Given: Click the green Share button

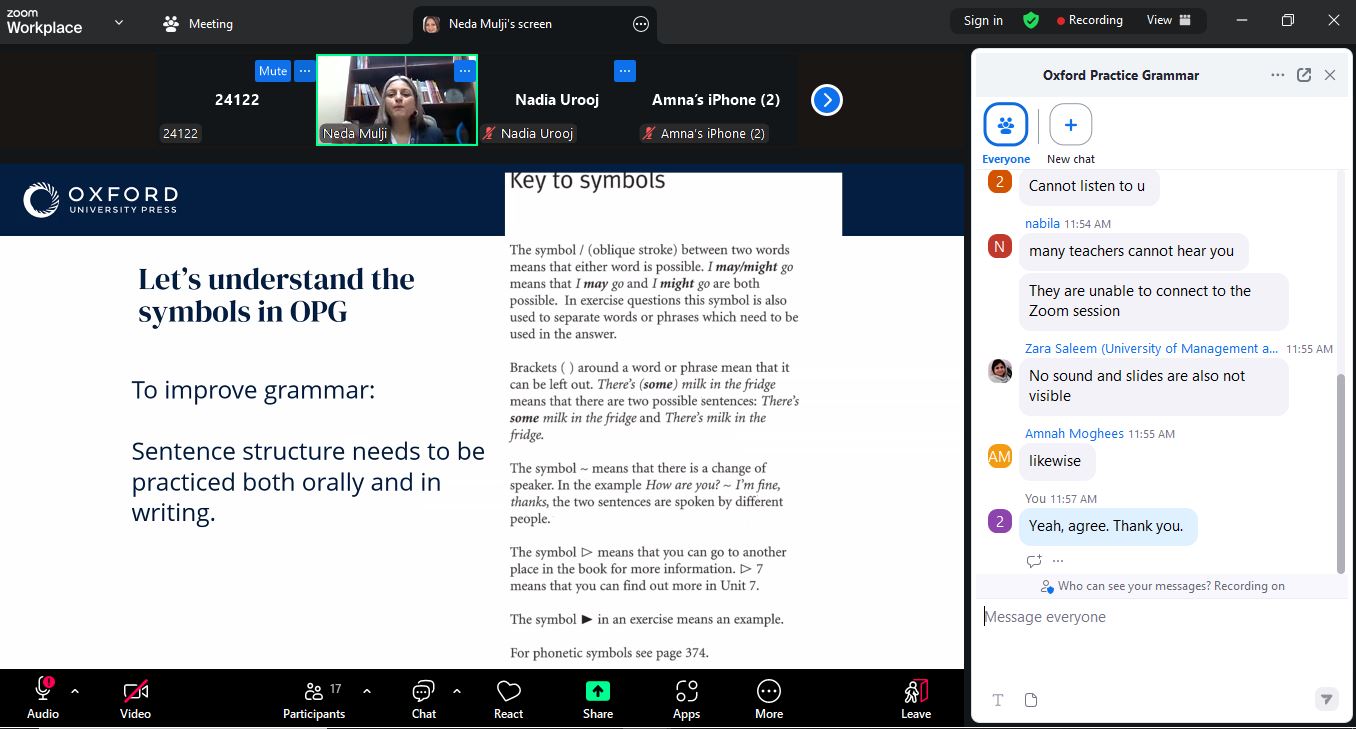Looking at the screenshot, I should click(598, 697).
